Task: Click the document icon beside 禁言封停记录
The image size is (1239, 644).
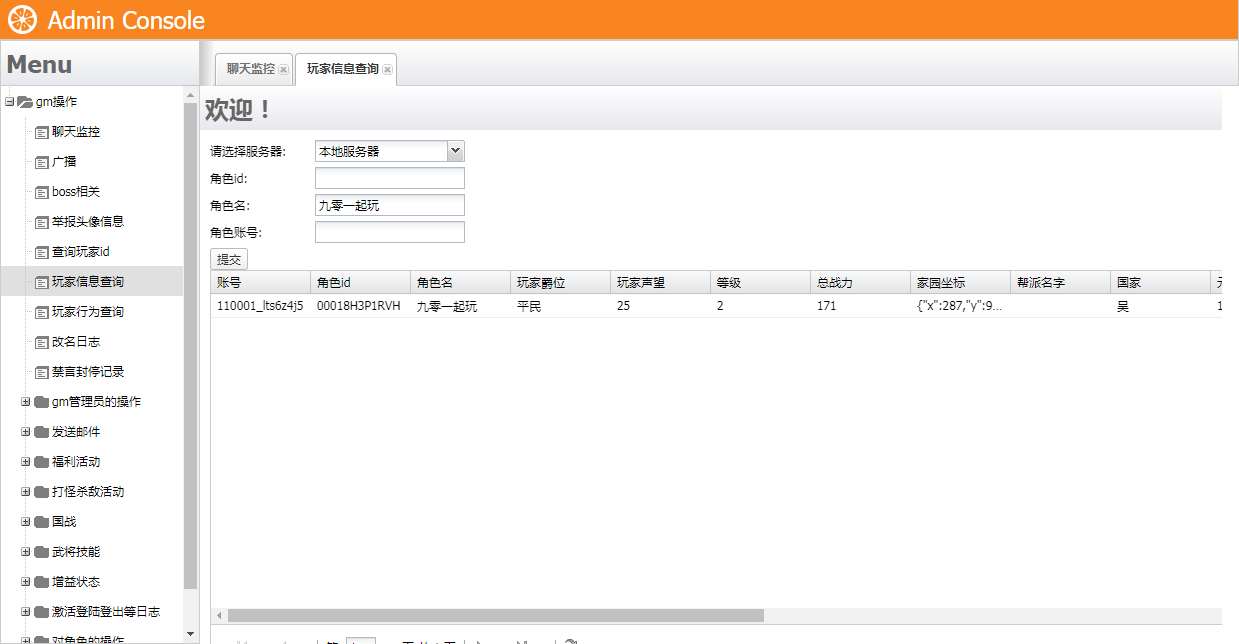Action: [x=40, y=371]
